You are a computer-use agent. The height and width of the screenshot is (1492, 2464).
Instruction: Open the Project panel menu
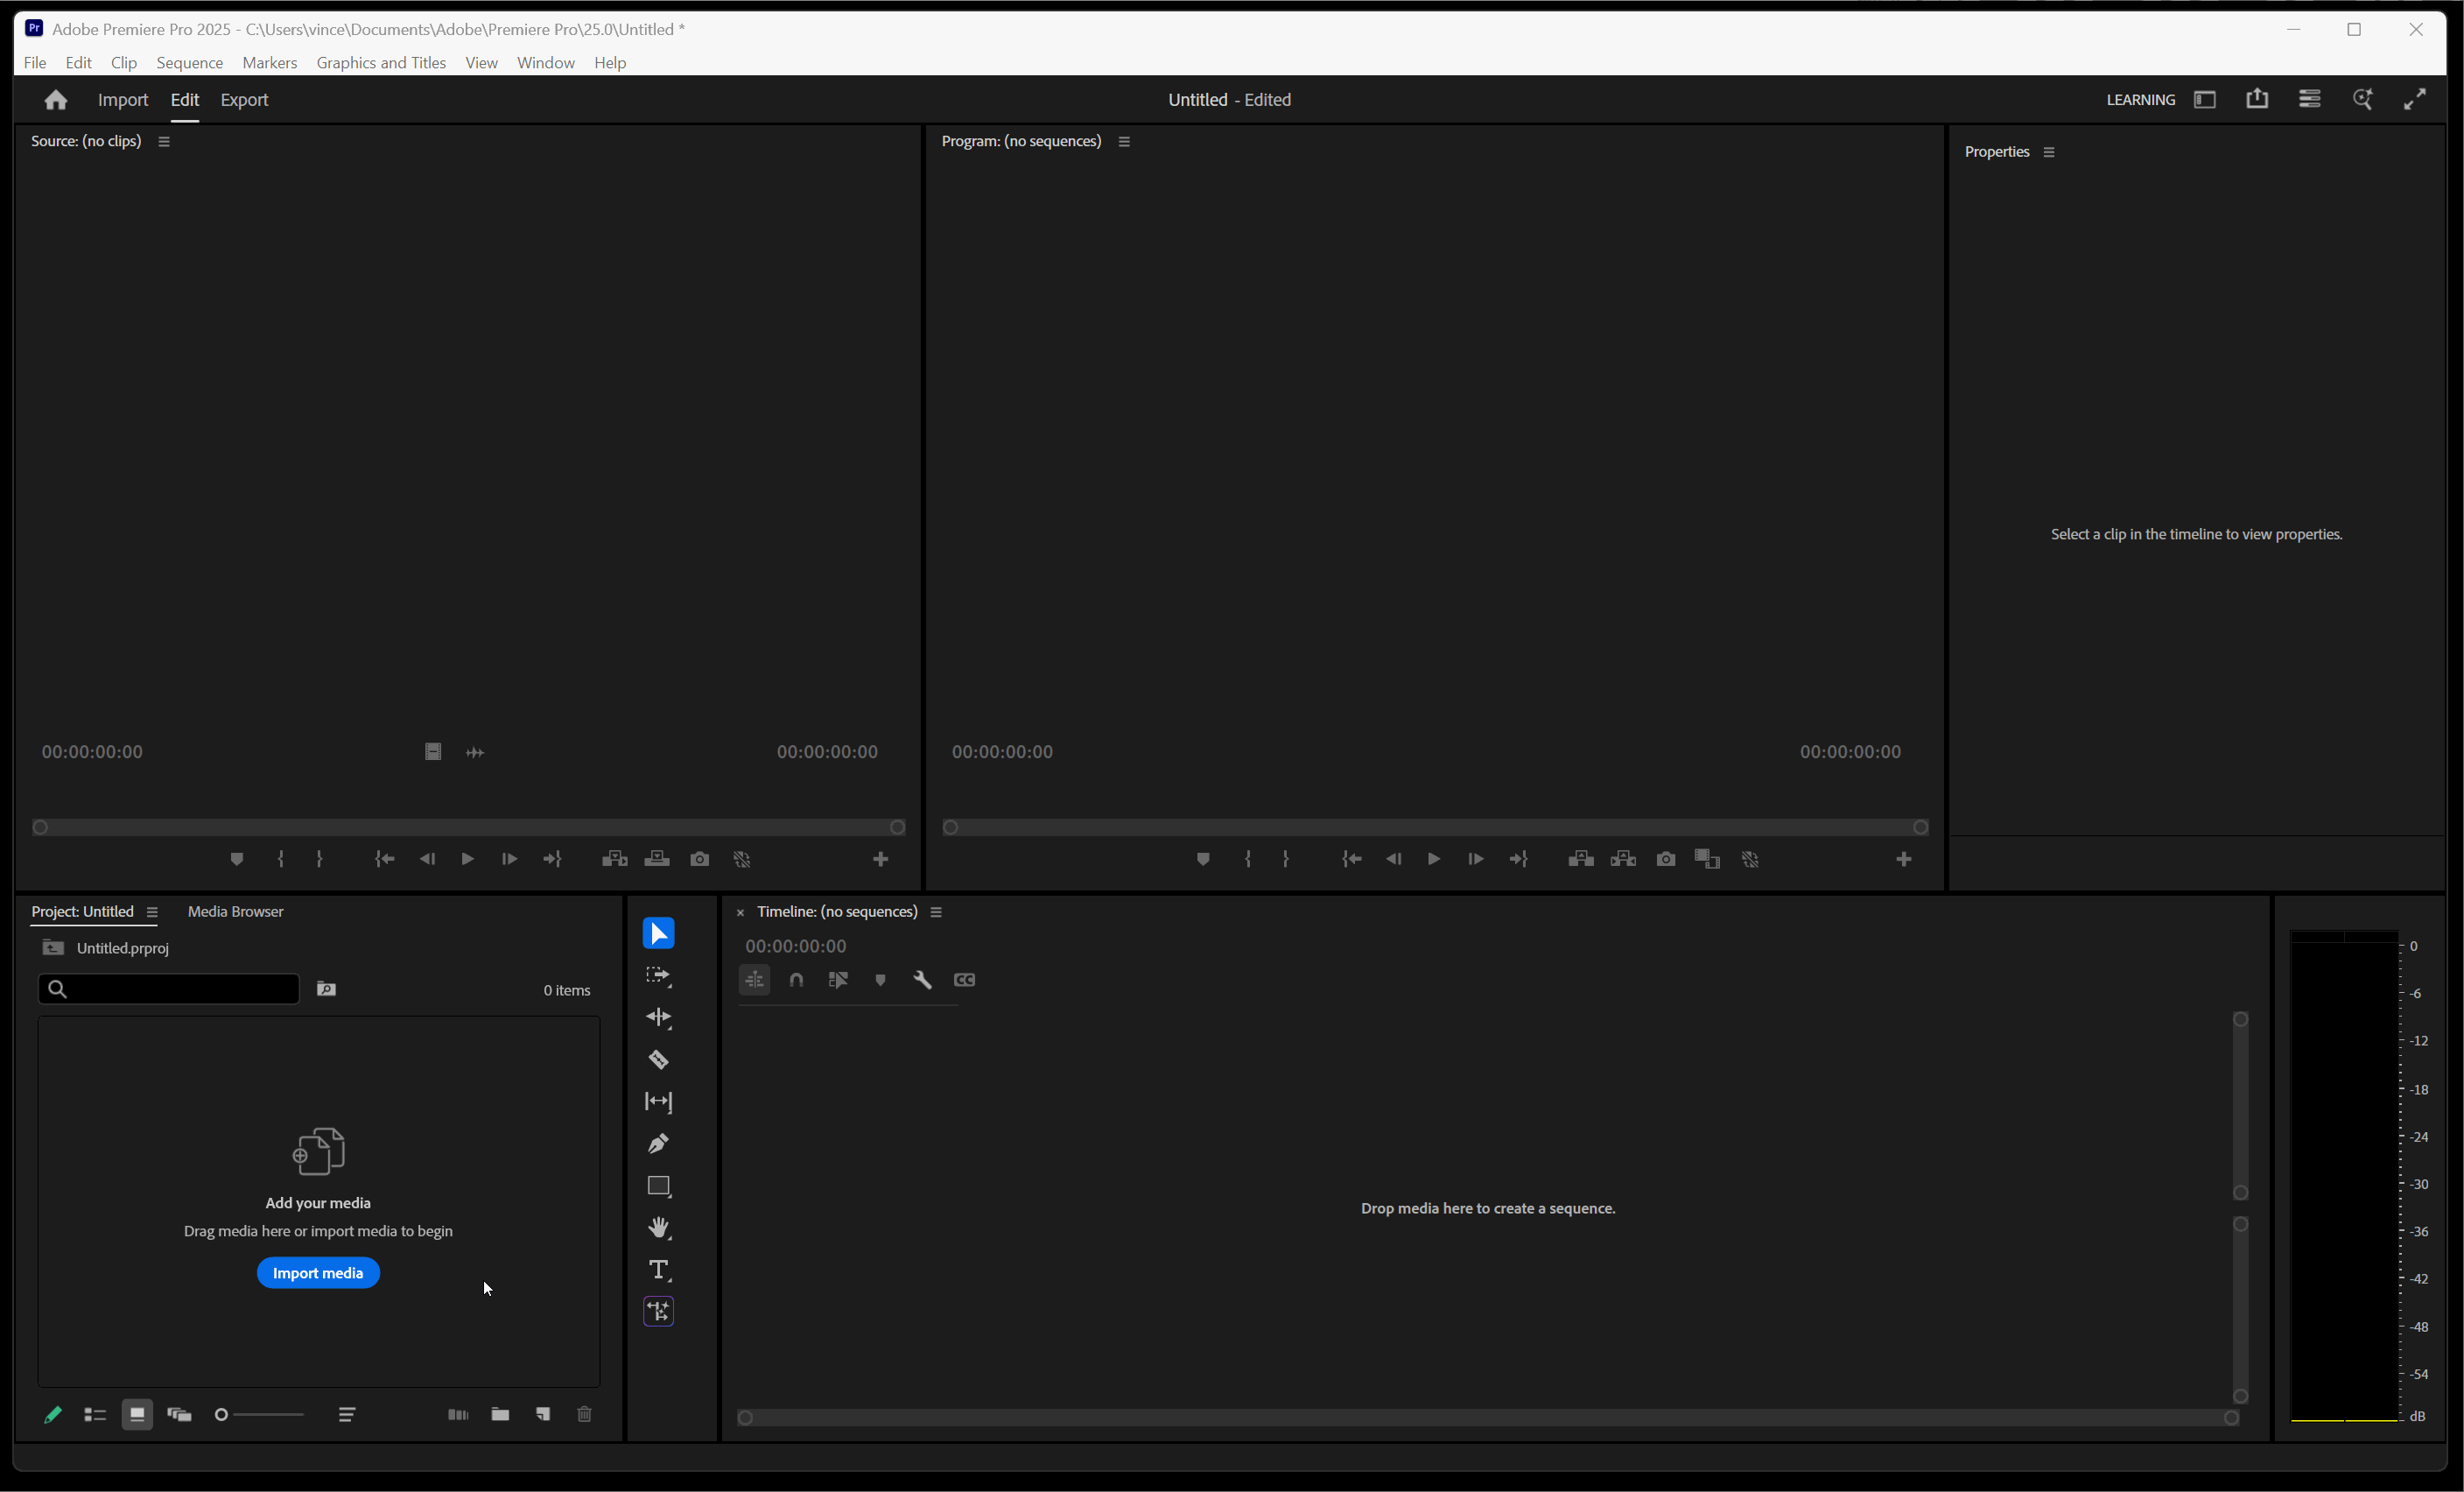click(152, 911)
